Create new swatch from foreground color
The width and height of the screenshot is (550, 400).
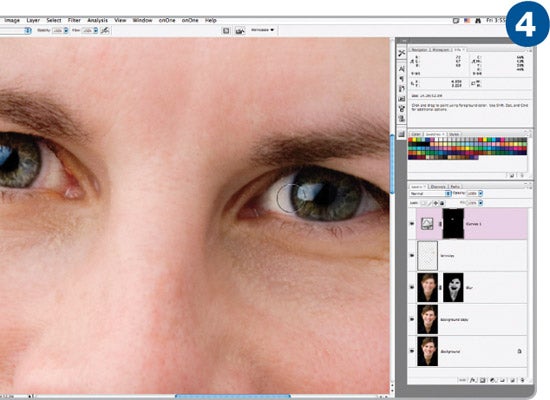[x=512, y=175]
